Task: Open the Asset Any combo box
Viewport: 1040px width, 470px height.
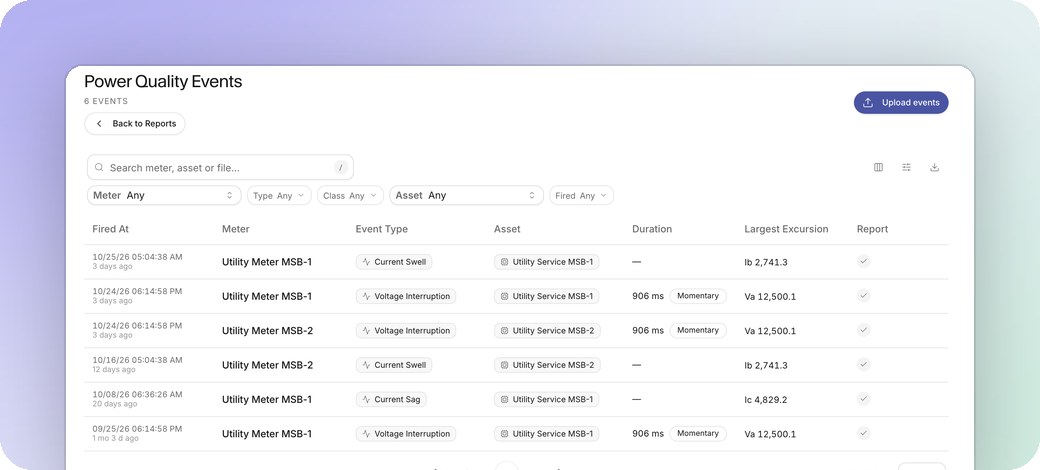Action: pyautogui.click(x=466, y=196)
